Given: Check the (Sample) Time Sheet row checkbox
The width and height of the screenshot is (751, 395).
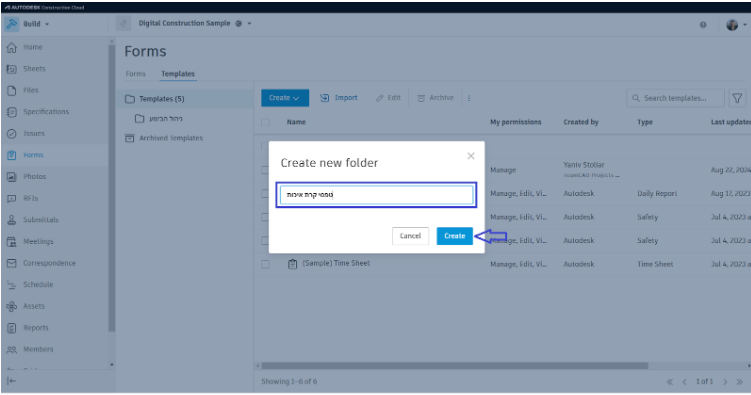Looking at the screenshot, I should tap(265, 264).
